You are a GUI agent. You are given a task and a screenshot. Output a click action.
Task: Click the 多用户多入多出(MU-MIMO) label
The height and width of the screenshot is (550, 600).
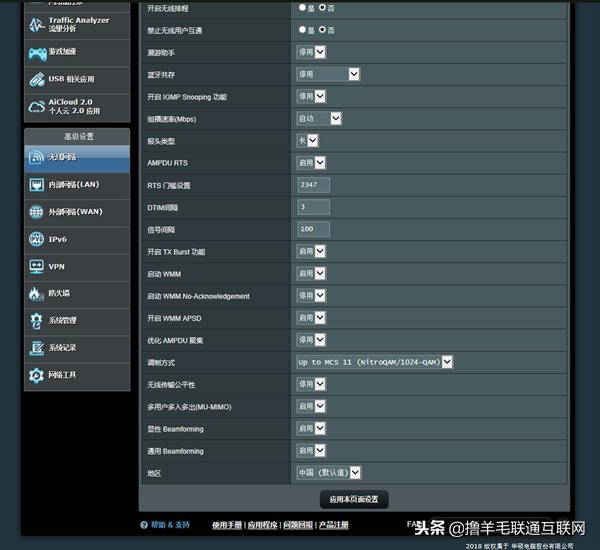[x=189, y=407]
